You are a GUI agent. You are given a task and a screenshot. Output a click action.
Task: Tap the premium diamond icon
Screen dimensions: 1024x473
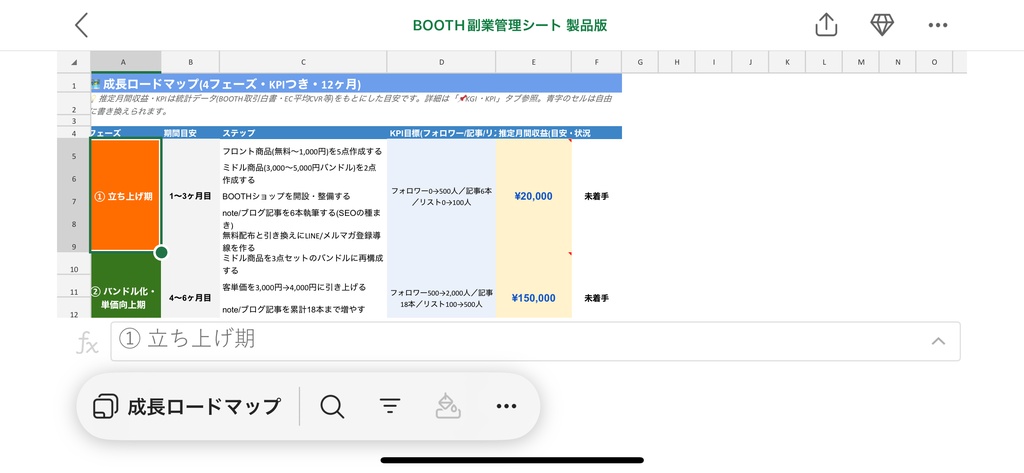882,25
